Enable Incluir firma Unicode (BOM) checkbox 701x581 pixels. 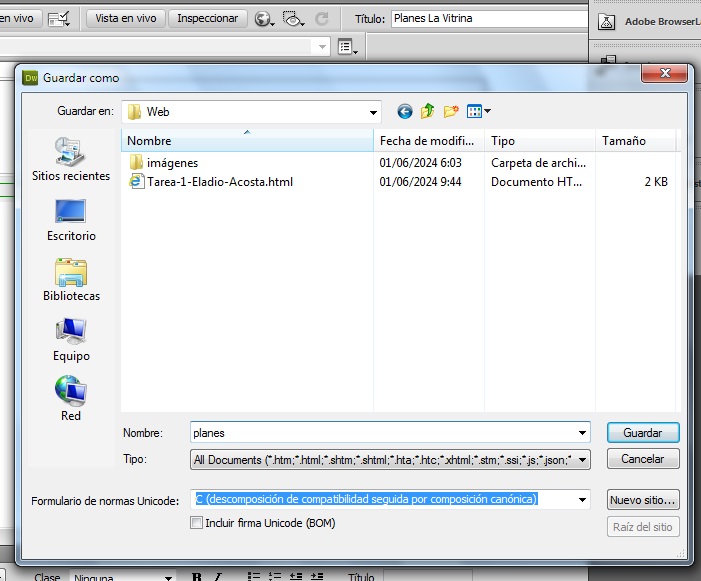[x=197, y=523]
